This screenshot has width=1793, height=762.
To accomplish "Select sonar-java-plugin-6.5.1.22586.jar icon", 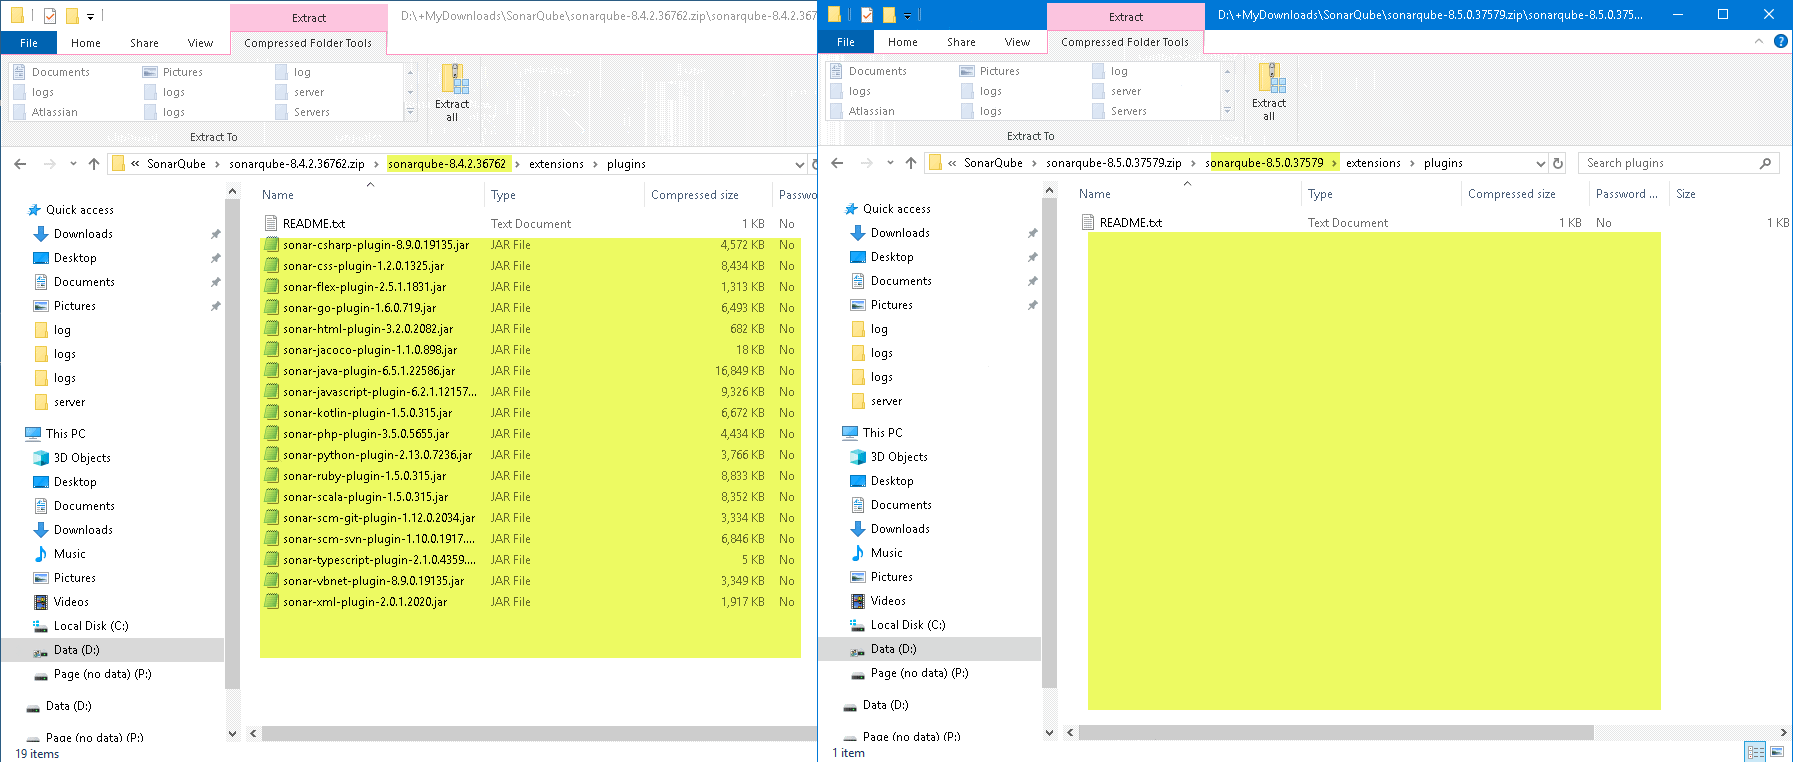I will coord(271,371).
